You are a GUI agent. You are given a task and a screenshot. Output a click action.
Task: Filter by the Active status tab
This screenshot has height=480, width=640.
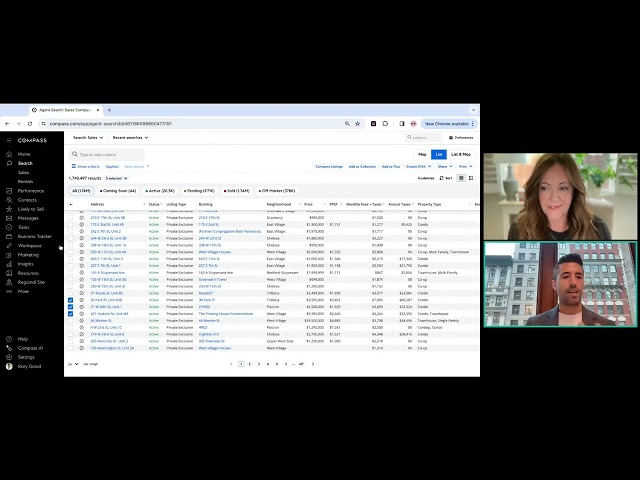160,191
